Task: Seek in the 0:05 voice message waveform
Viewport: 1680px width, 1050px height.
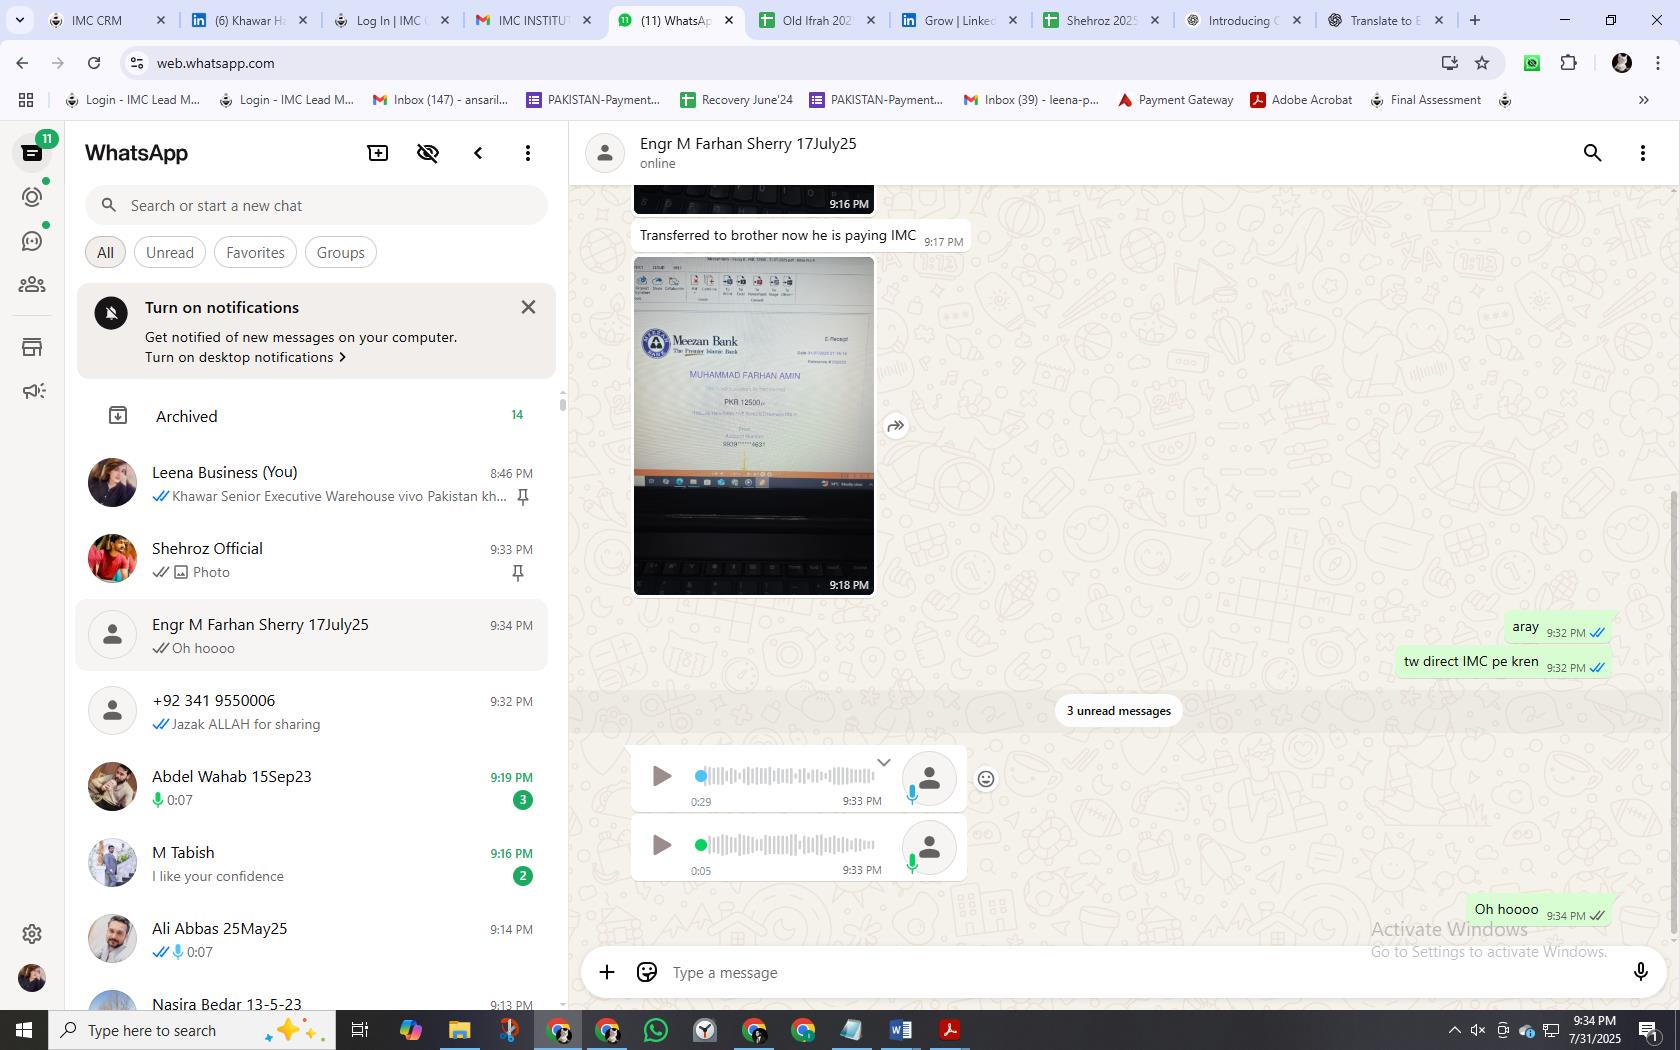Action: (x=787, y=845)
